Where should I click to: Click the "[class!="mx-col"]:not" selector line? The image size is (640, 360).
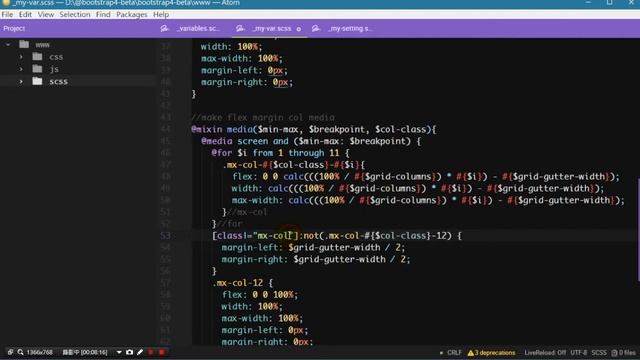[337, 236]
